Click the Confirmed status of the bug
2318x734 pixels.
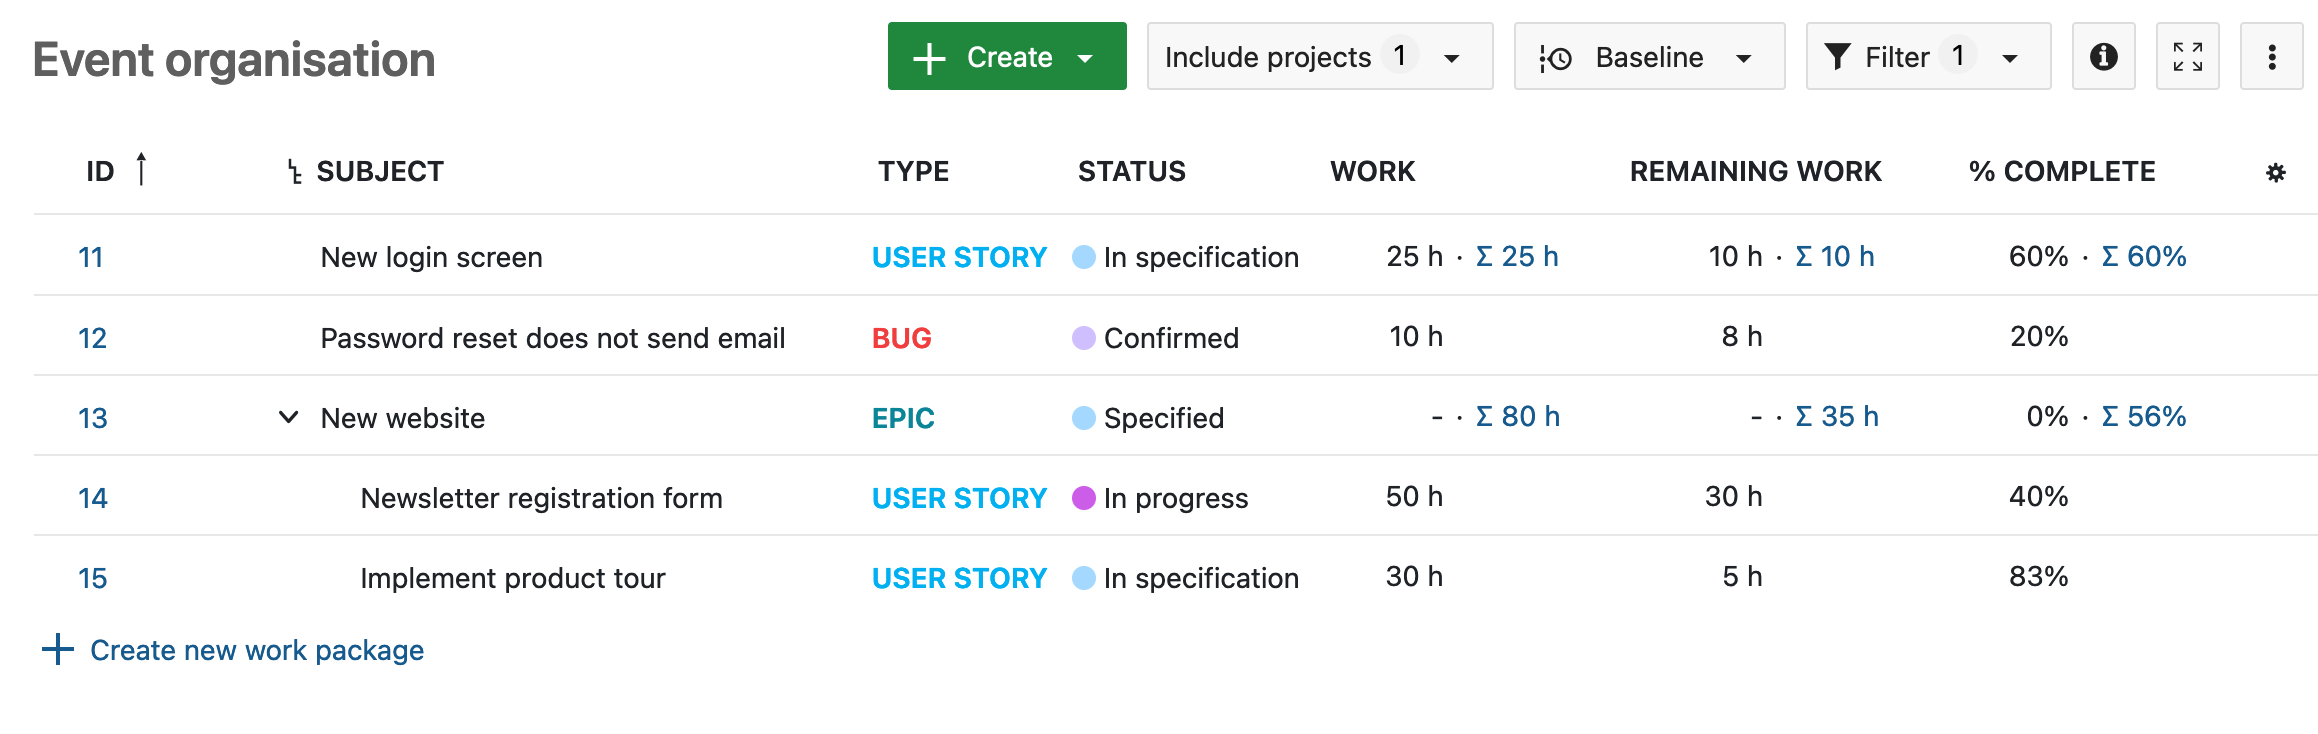(x=1170, y=338)
